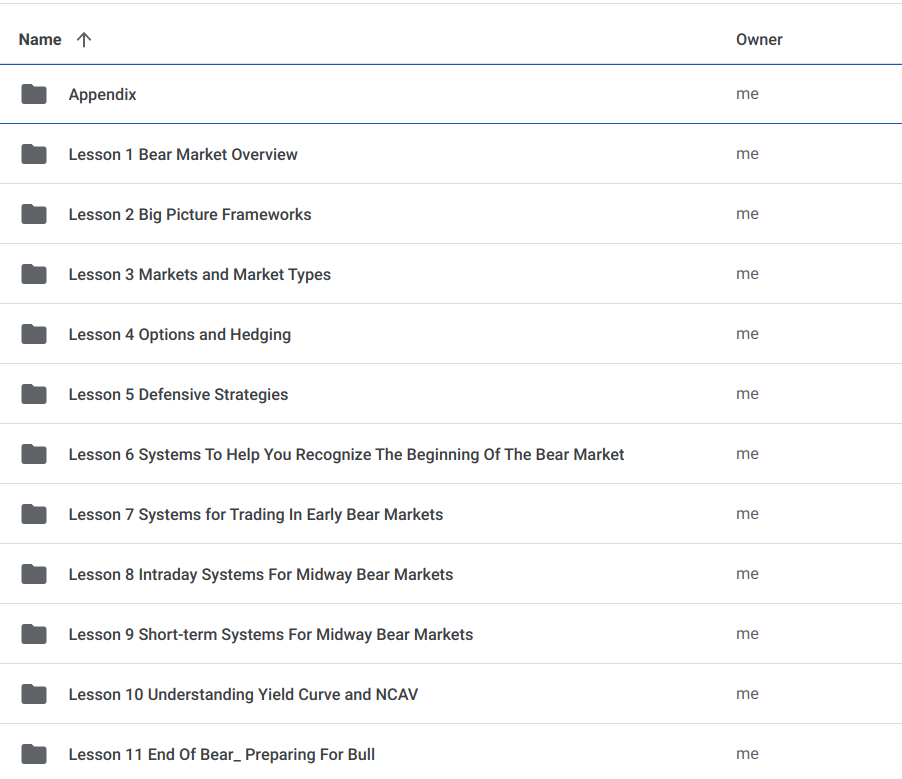Select Lesson 8 Intraday Systems folder
The image size is (902, 779).
[260, 573]
